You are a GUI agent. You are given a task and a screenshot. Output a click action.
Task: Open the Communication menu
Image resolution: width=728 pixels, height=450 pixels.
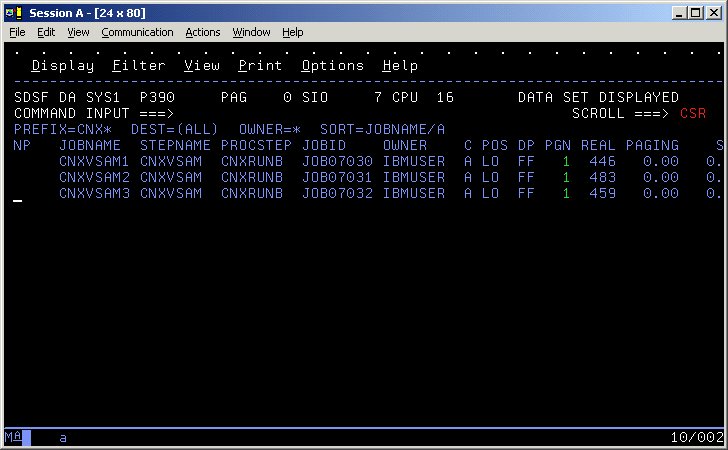(x=138, y=32)
